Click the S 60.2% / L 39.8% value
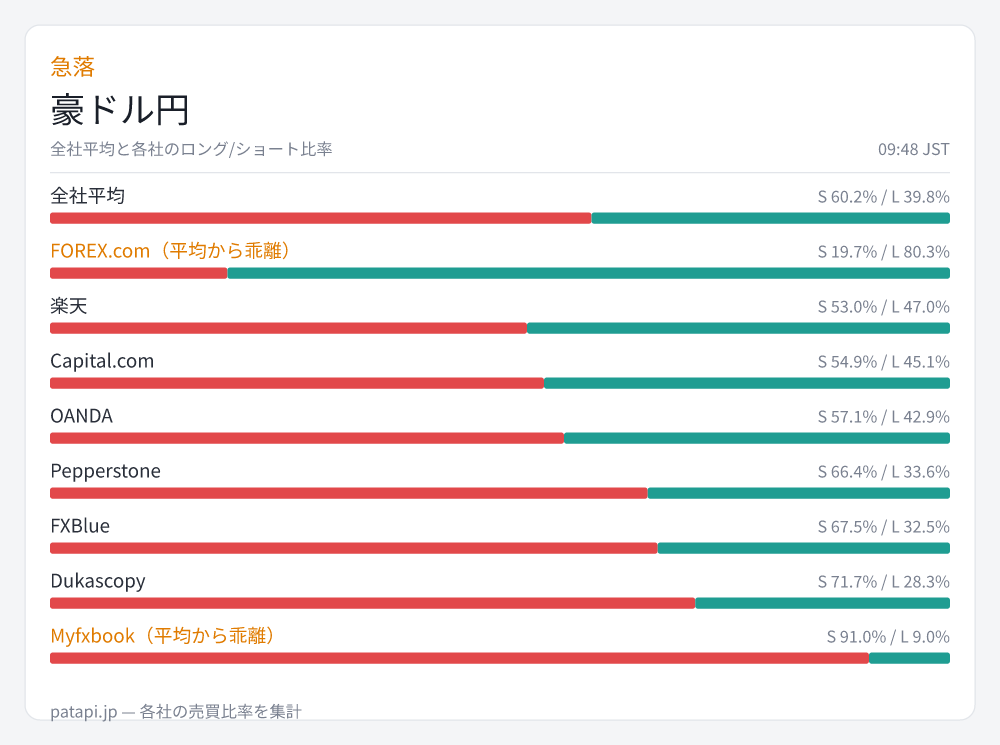1000x745 pixels. point(883,196)
